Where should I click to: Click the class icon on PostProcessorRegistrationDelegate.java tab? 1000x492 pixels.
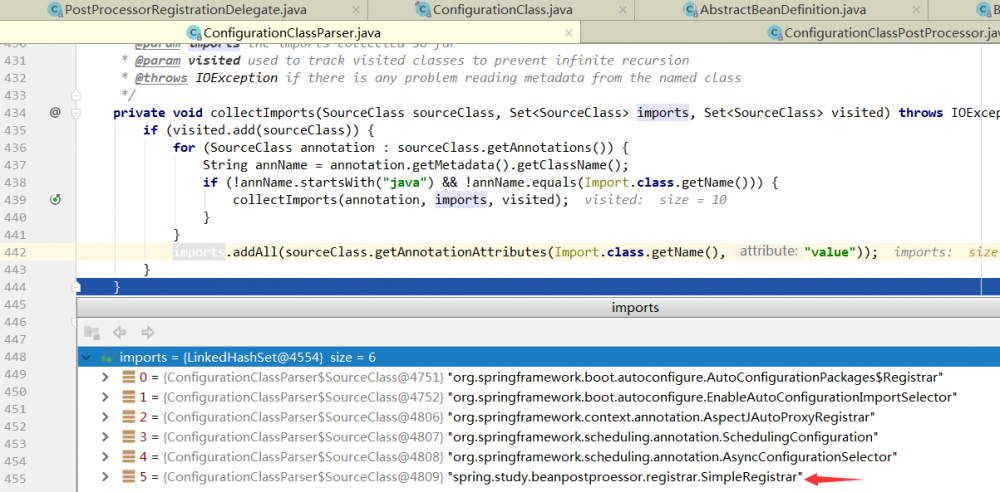(55, 9)
